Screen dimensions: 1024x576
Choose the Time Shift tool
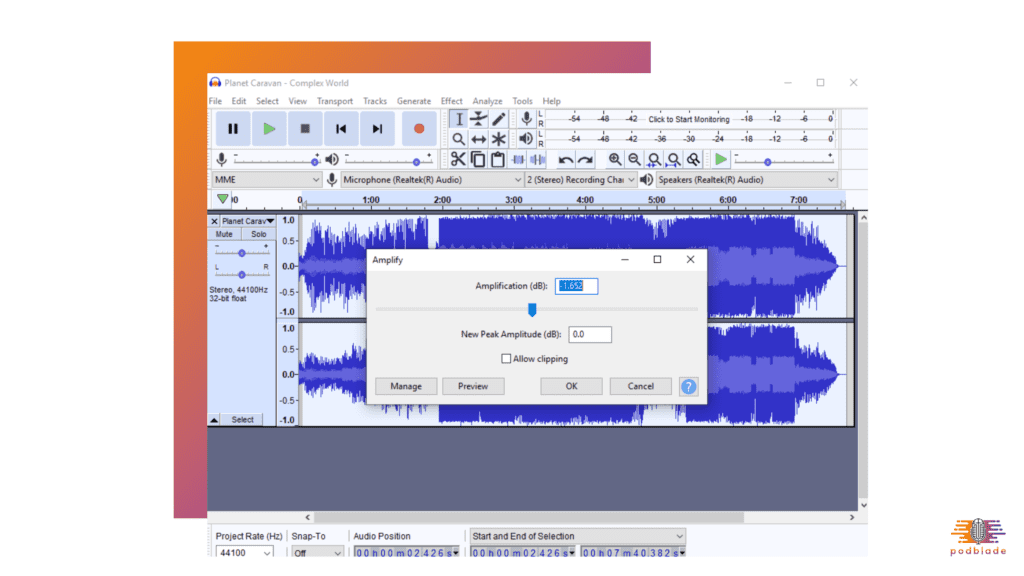tap(479, 138)
